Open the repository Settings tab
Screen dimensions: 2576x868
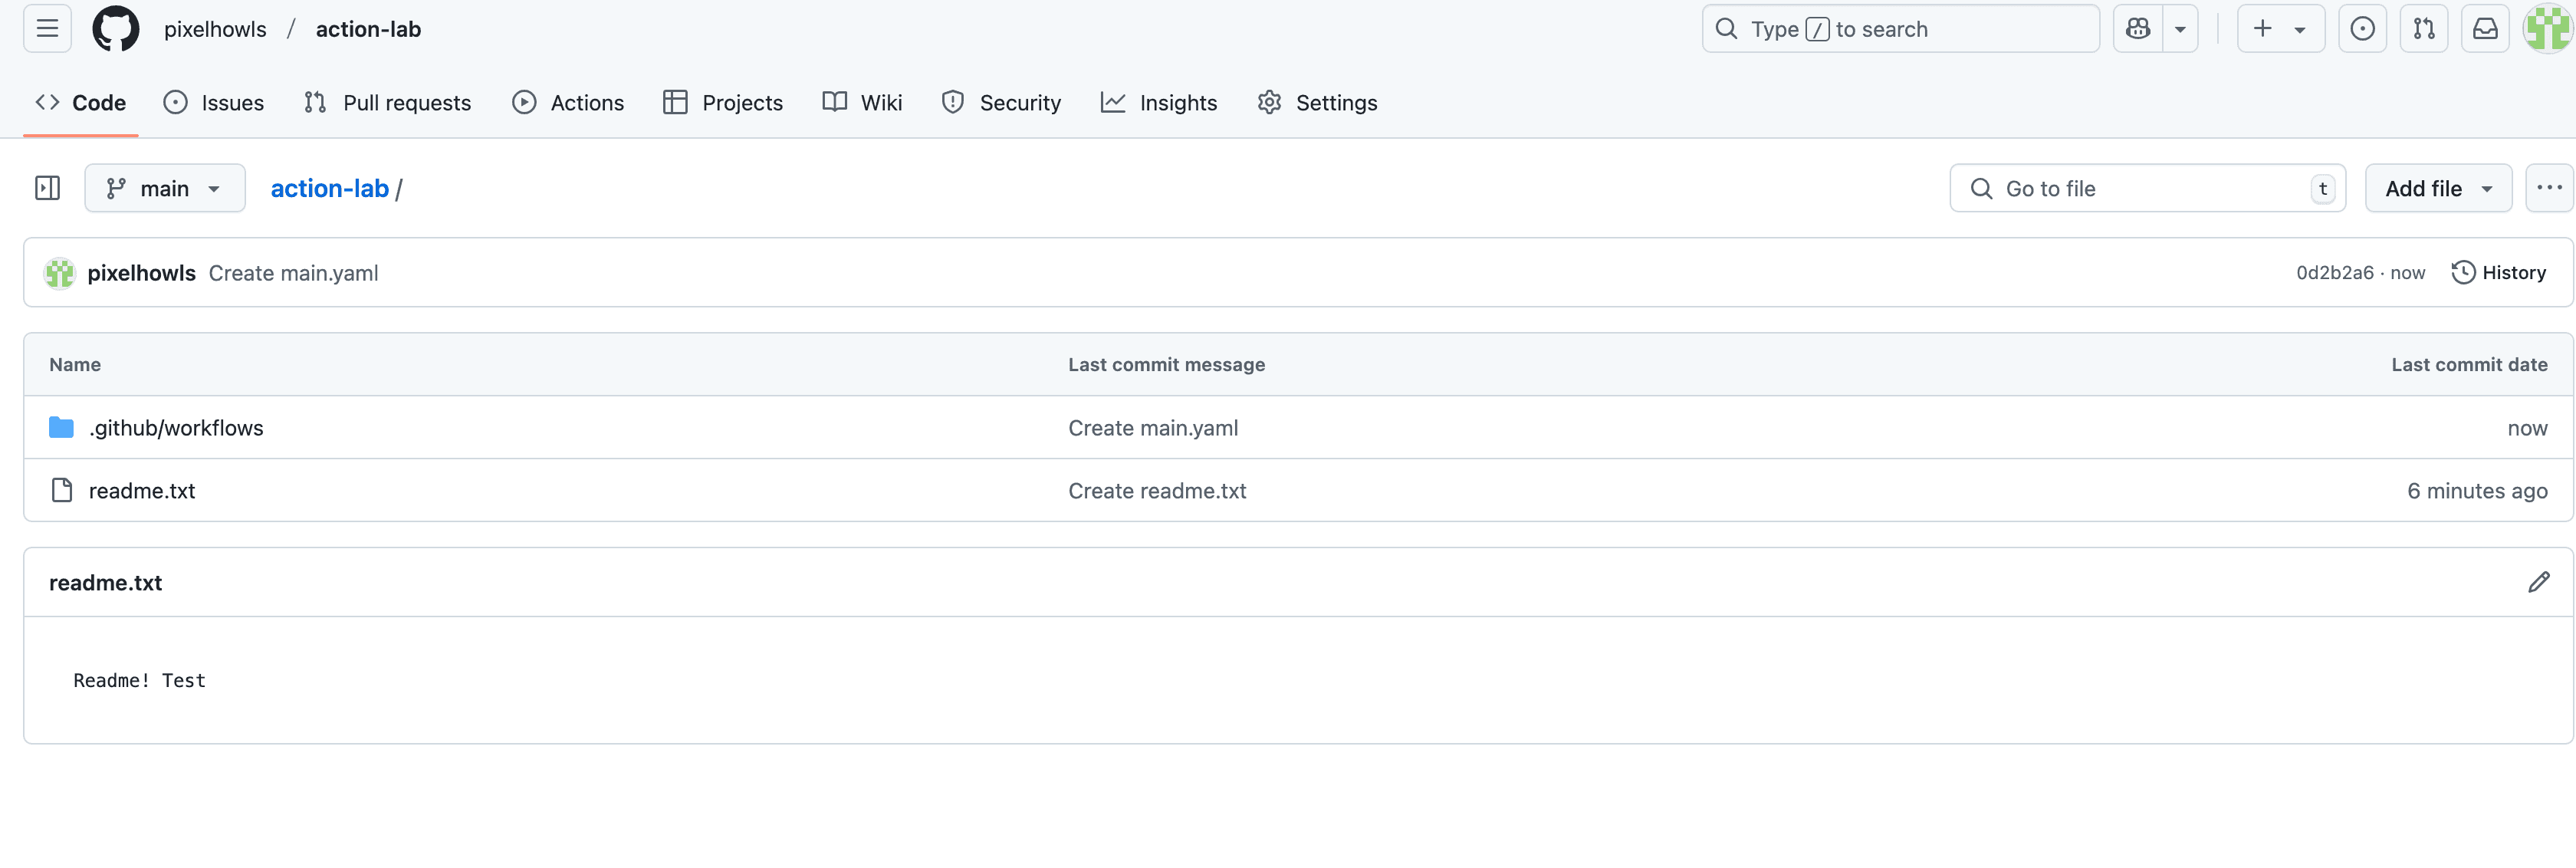click(1317, 103)
